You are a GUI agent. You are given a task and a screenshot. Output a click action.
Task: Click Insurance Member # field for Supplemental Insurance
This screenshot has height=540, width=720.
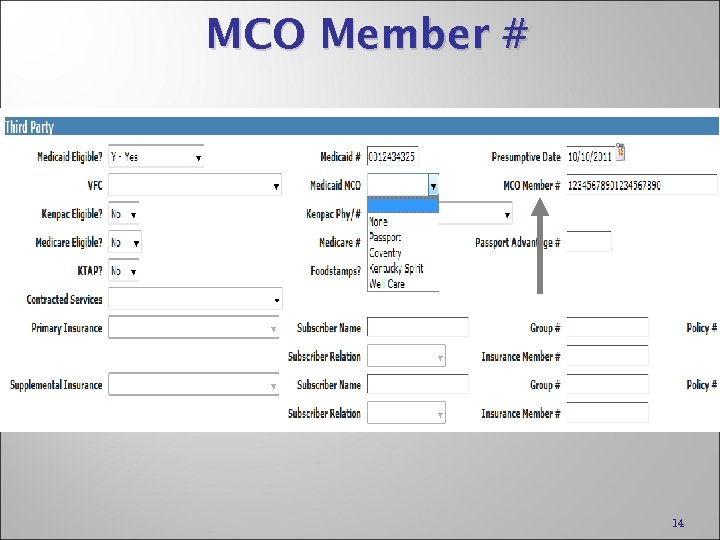608,413
